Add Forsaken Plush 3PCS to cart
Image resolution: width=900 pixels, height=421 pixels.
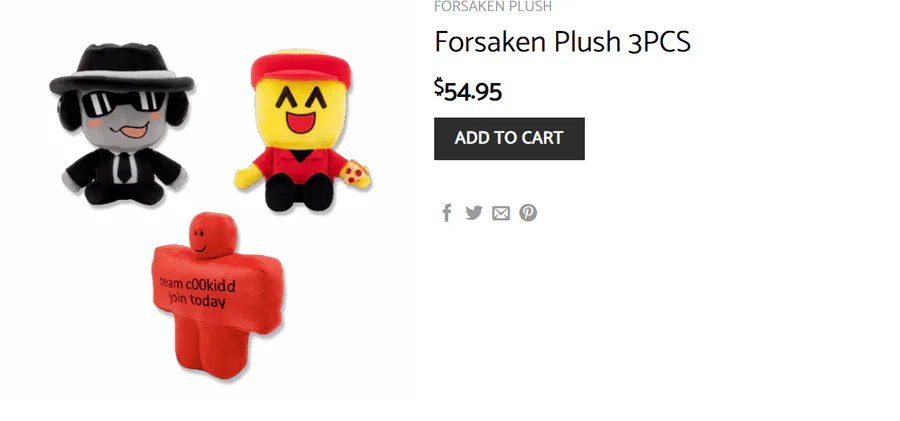[509, 138]
